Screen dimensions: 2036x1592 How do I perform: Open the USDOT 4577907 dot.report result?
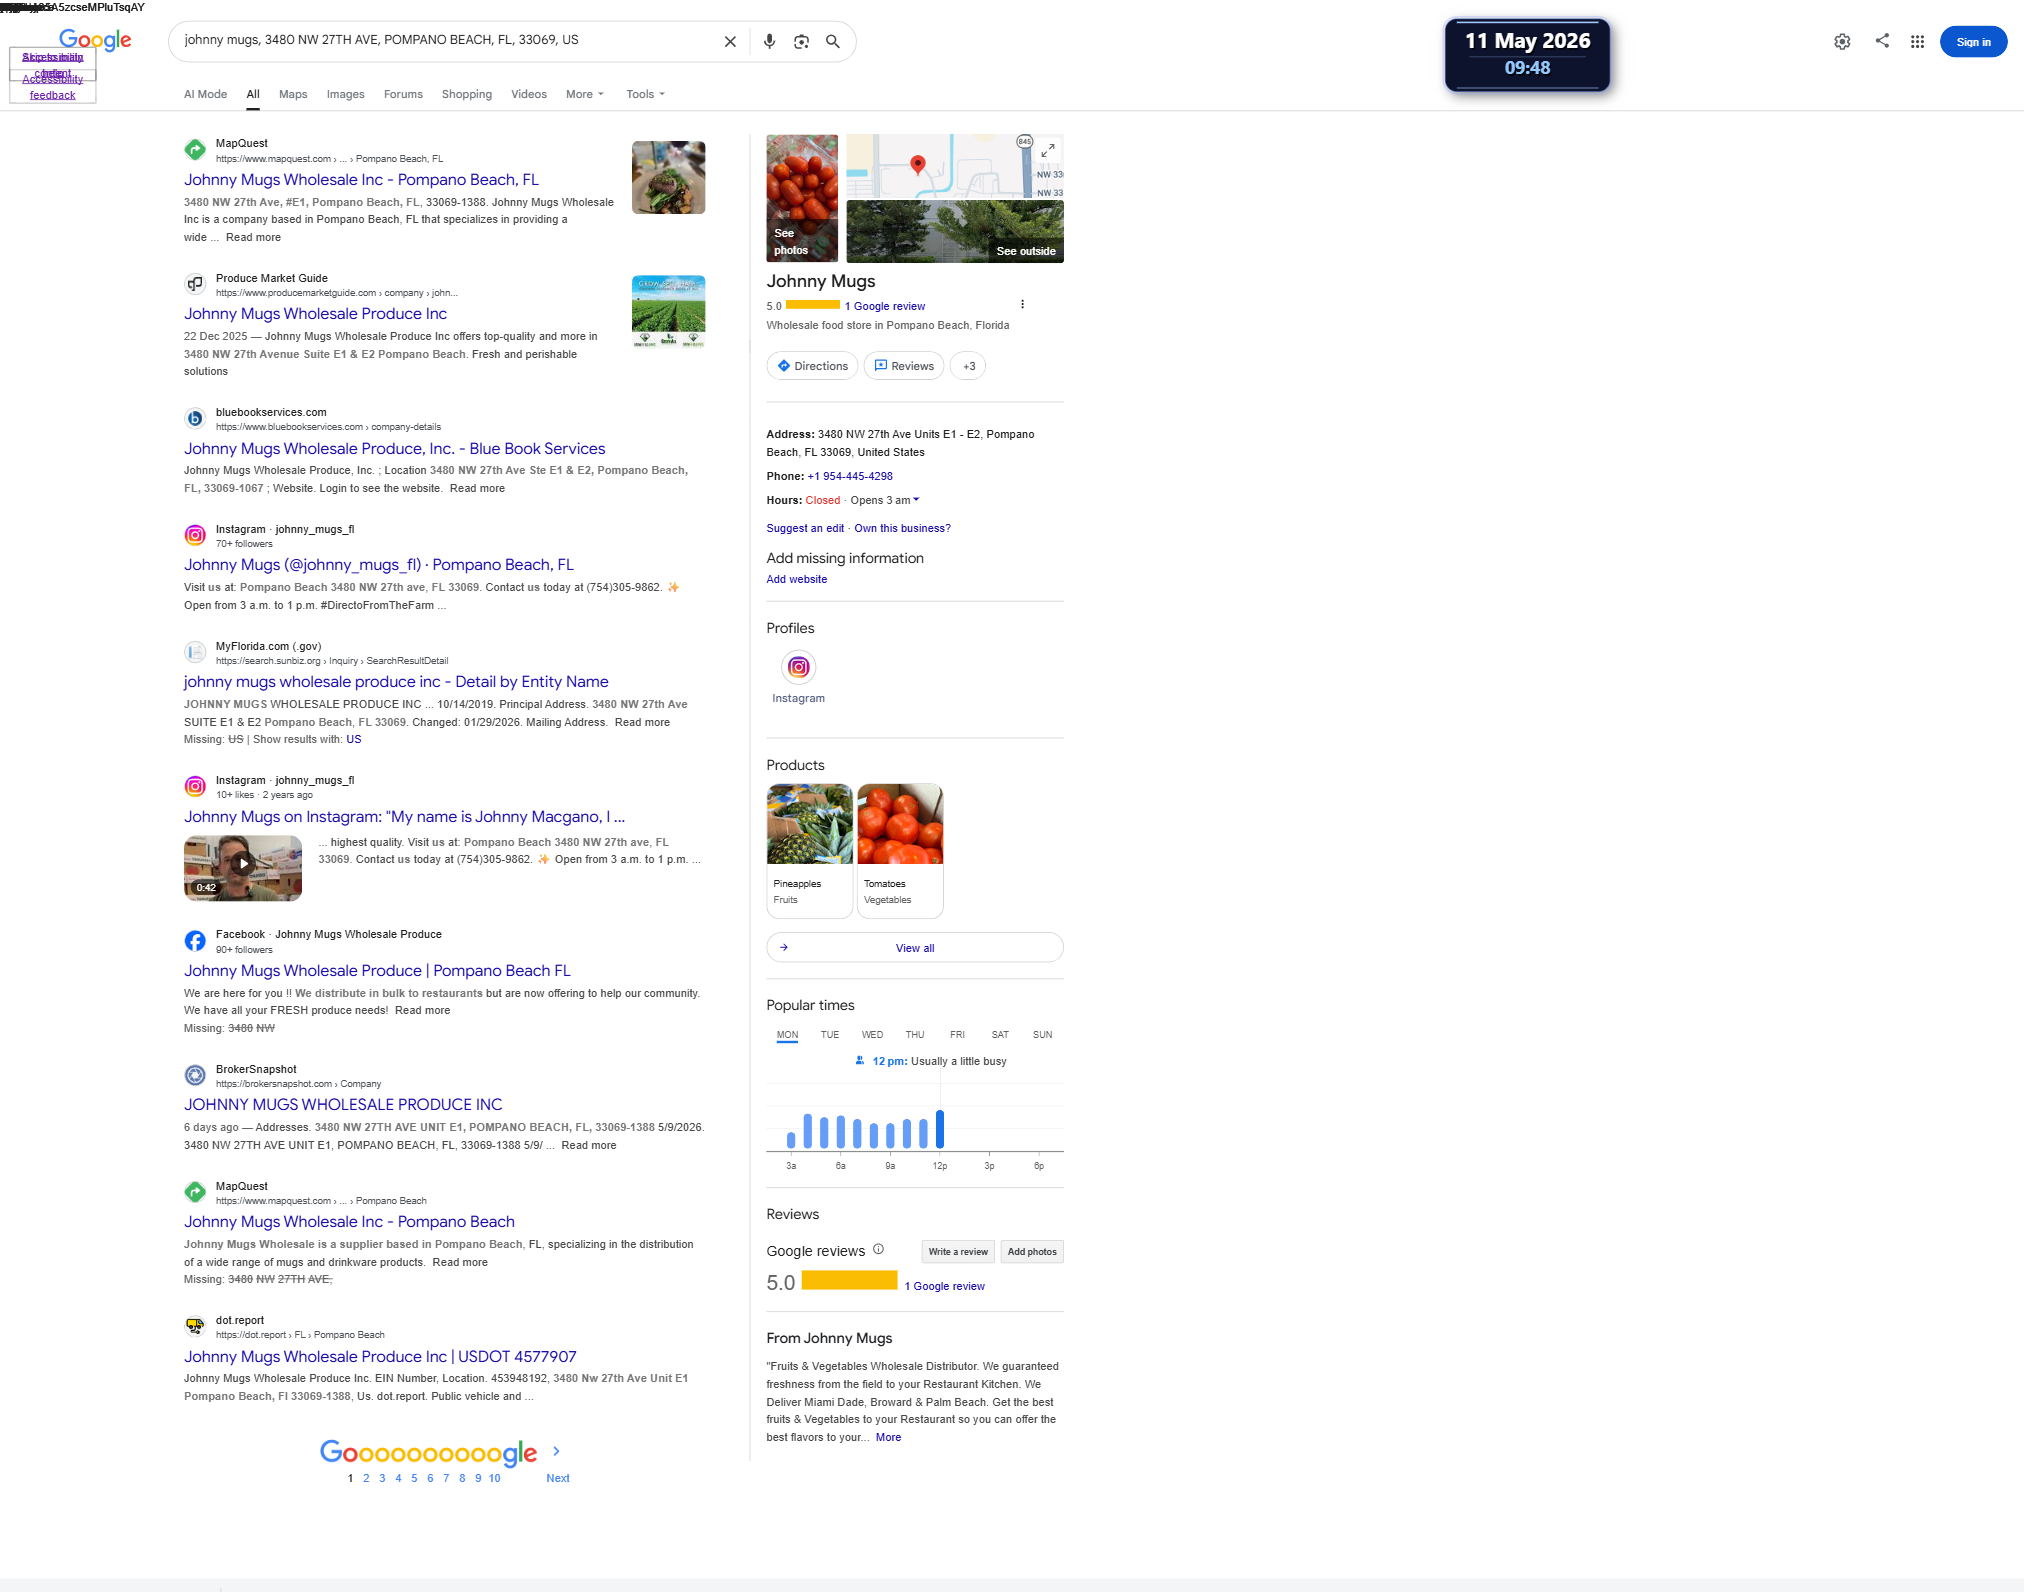380,1357
